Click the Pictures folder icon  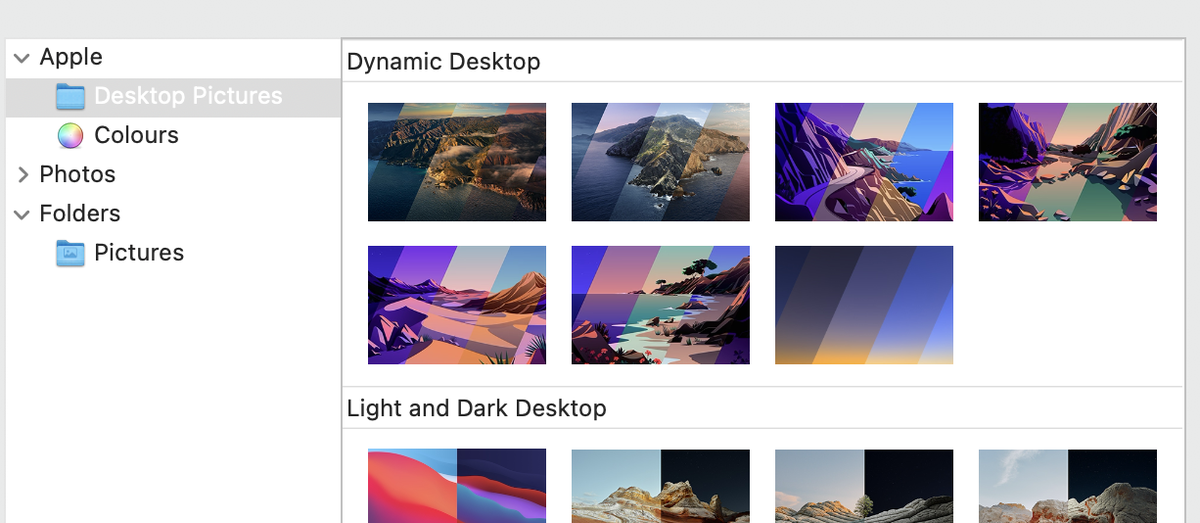[70, 253]
